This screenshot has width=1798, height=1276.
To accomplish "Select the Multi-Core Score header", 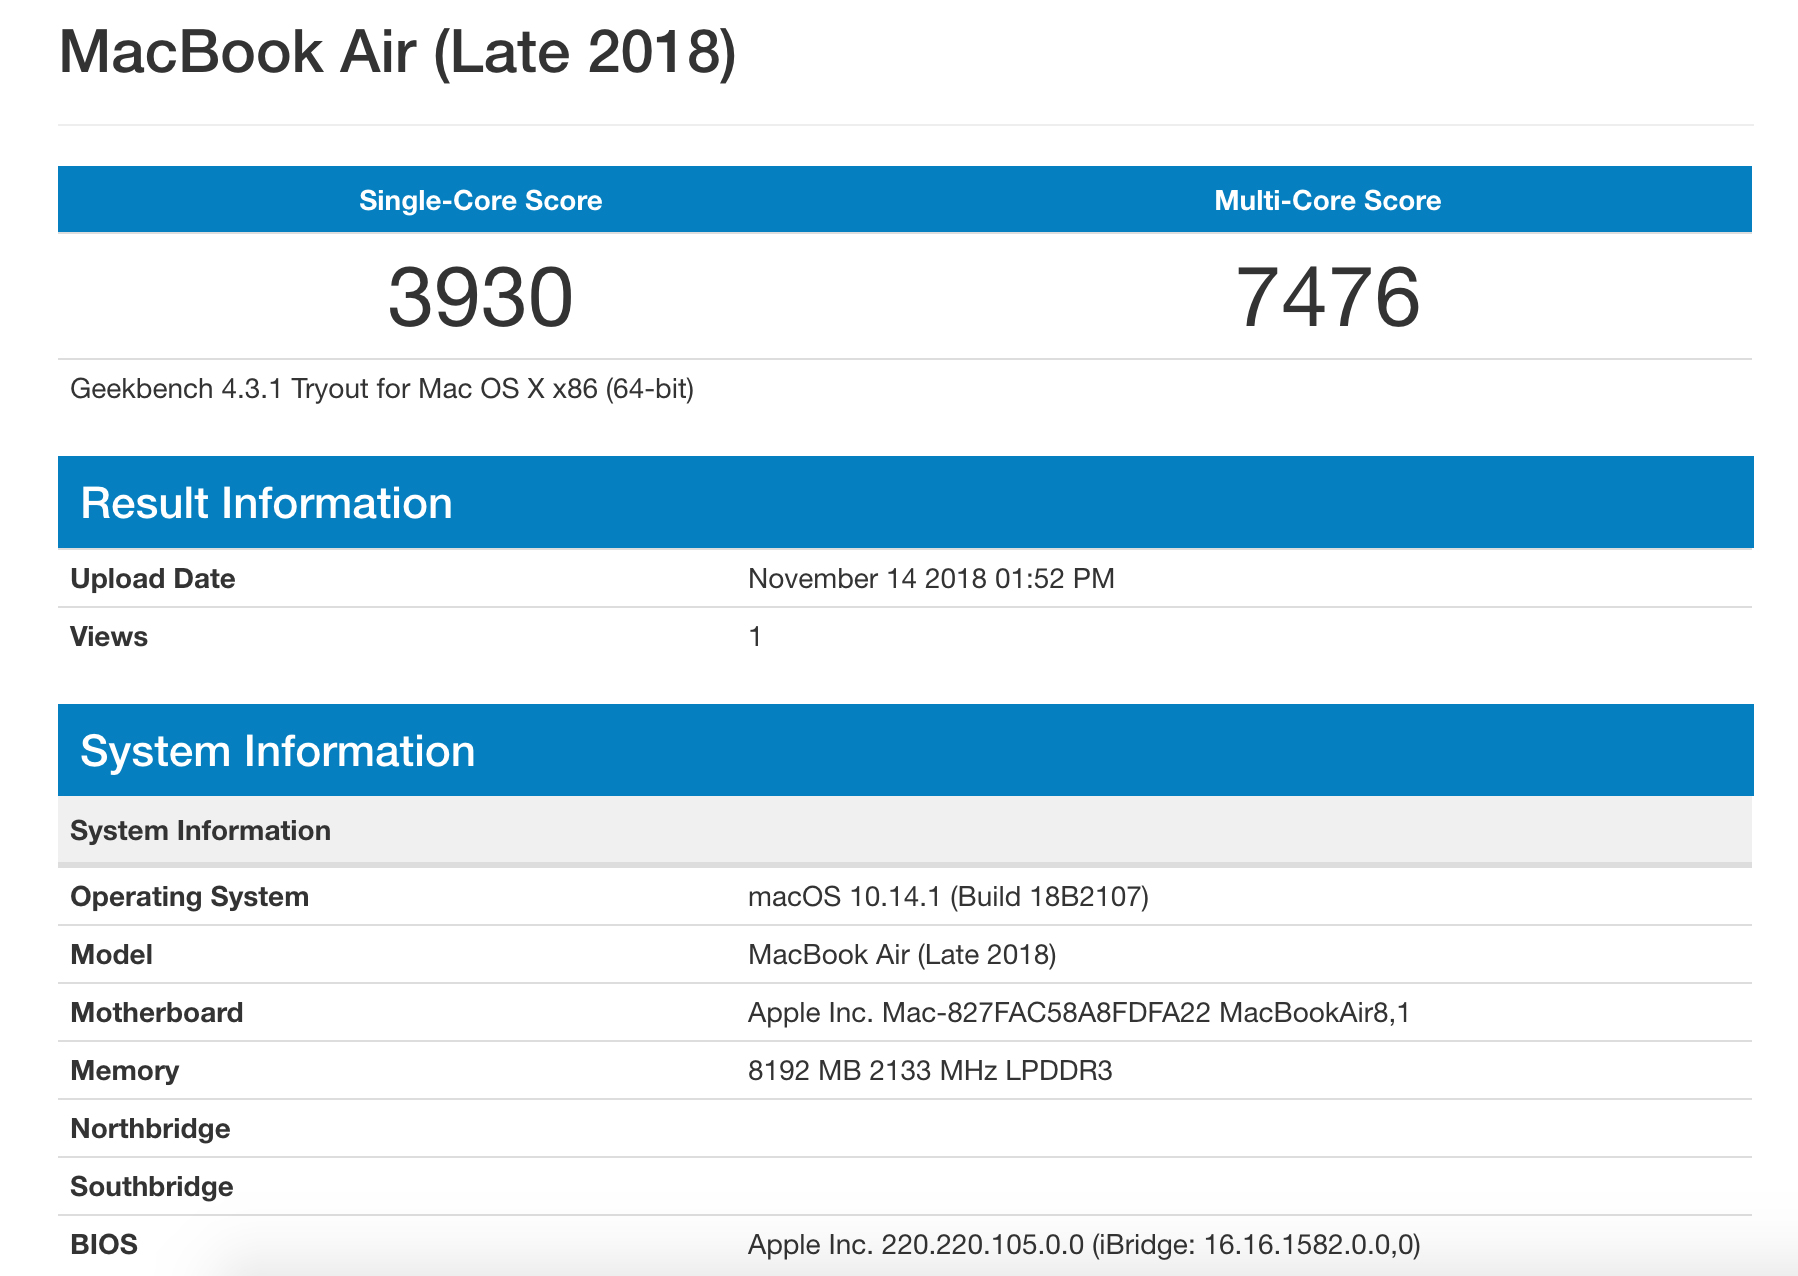I will click(1328, 200).
